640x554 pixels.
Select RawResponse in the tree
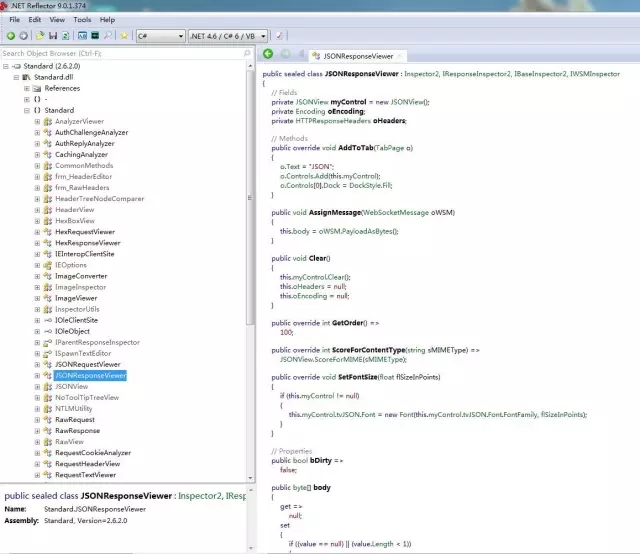78,431
